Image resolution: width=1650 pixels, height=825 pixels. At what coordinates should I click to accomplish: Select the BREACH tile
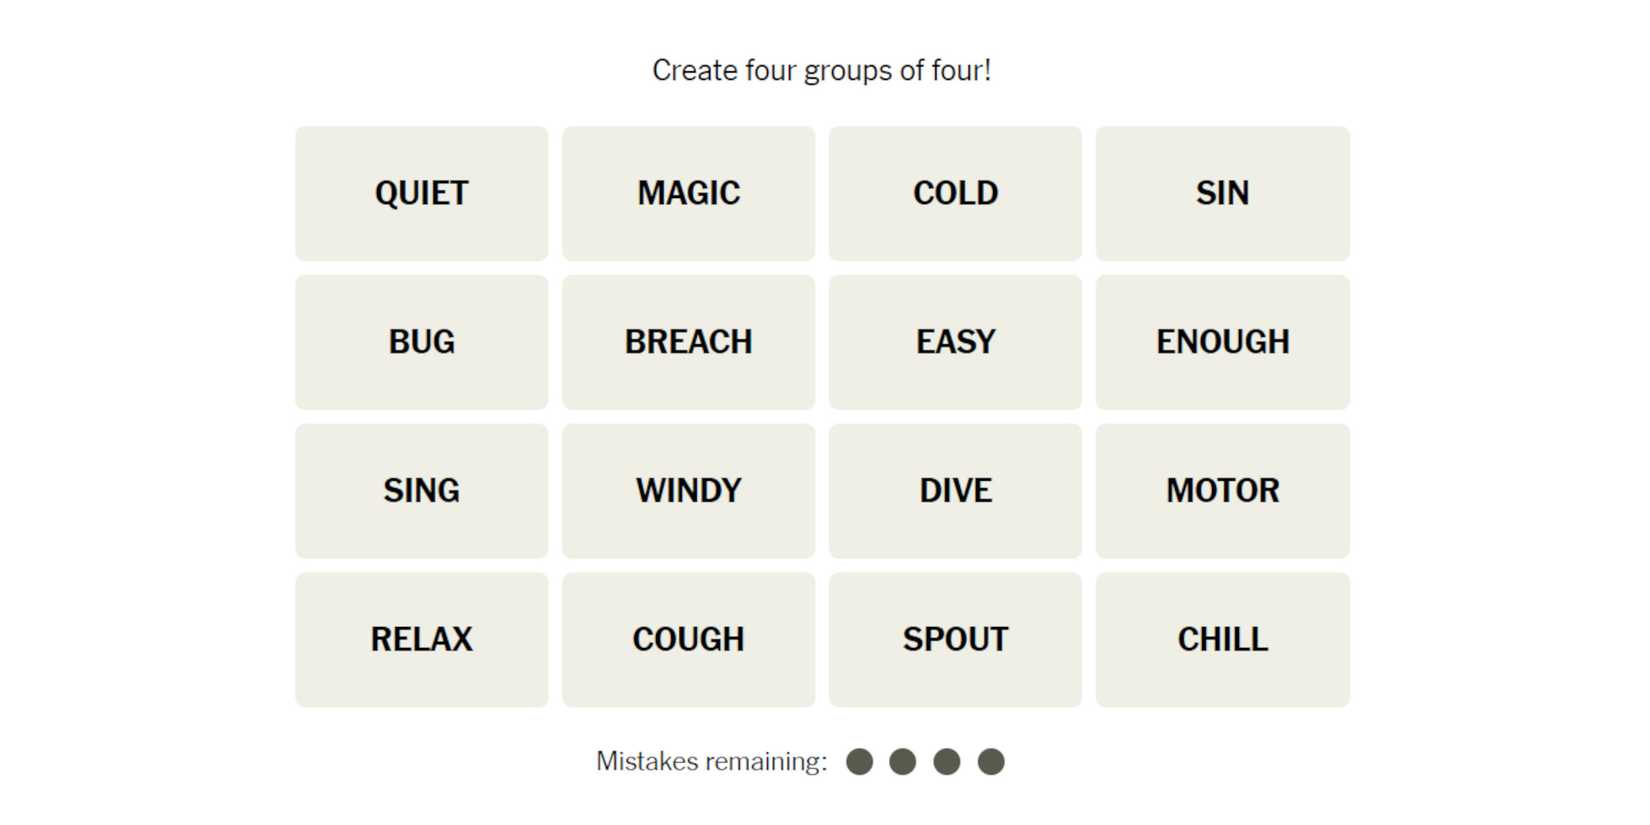pos(688,342)
